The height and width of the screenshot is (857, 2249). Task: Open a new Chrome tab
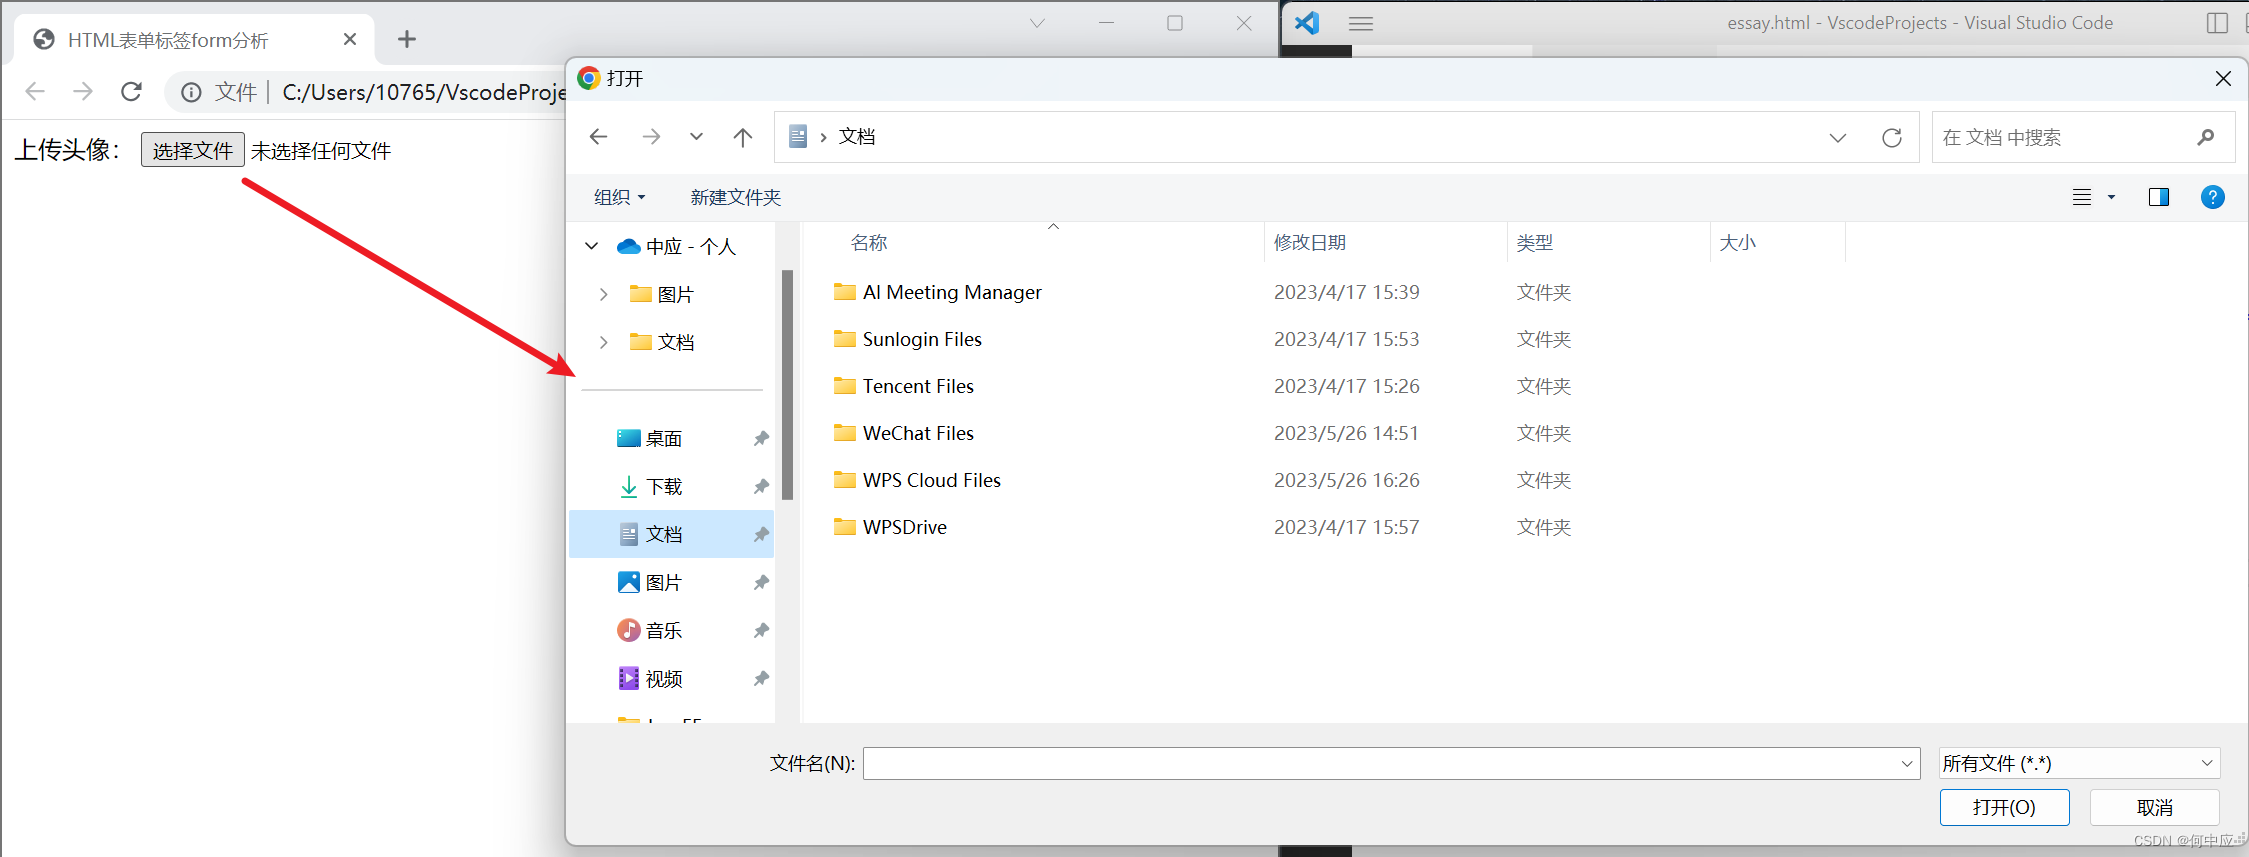406,39
